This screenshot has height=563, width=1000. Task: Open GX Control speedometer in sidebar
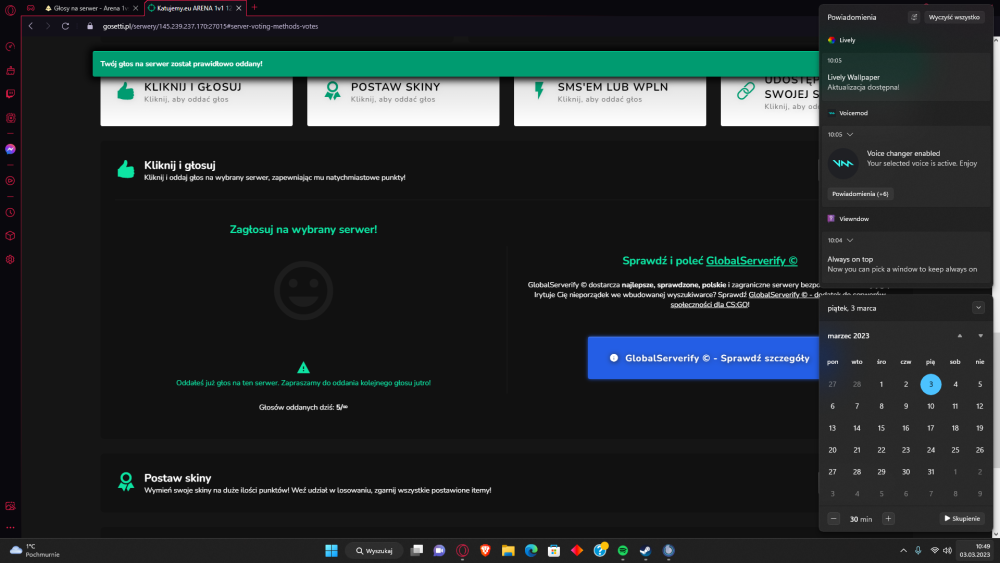(x=10, y=47)
